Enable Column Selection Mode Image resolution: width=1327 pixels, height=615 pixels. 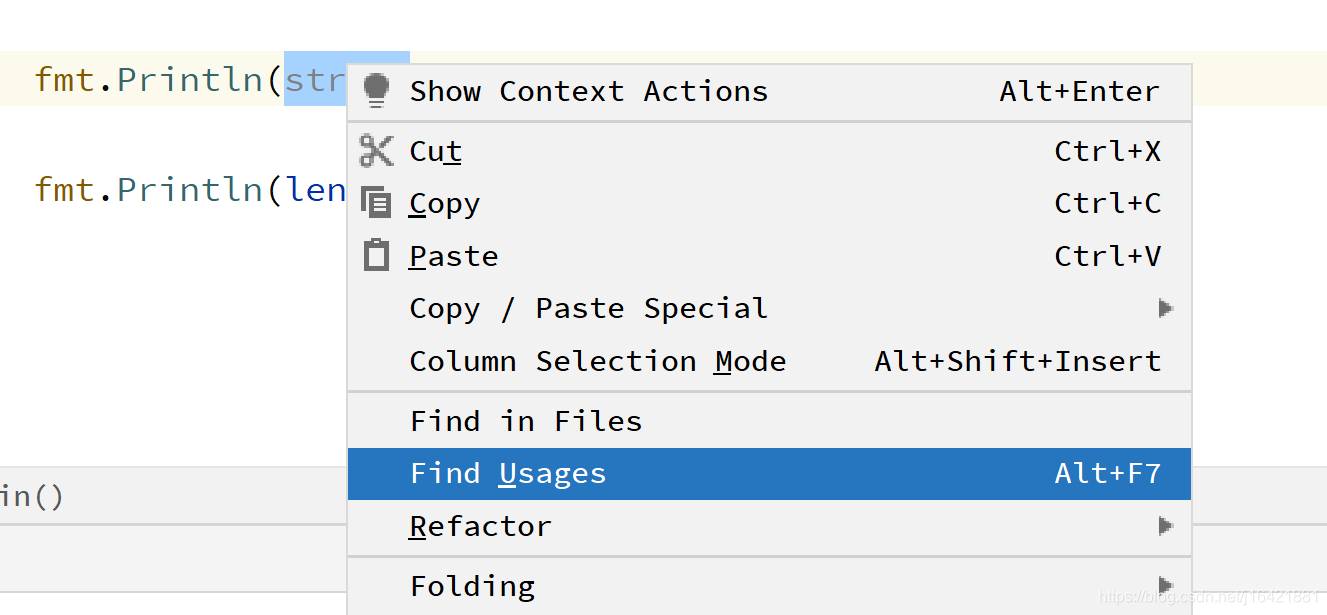(596, 360)
